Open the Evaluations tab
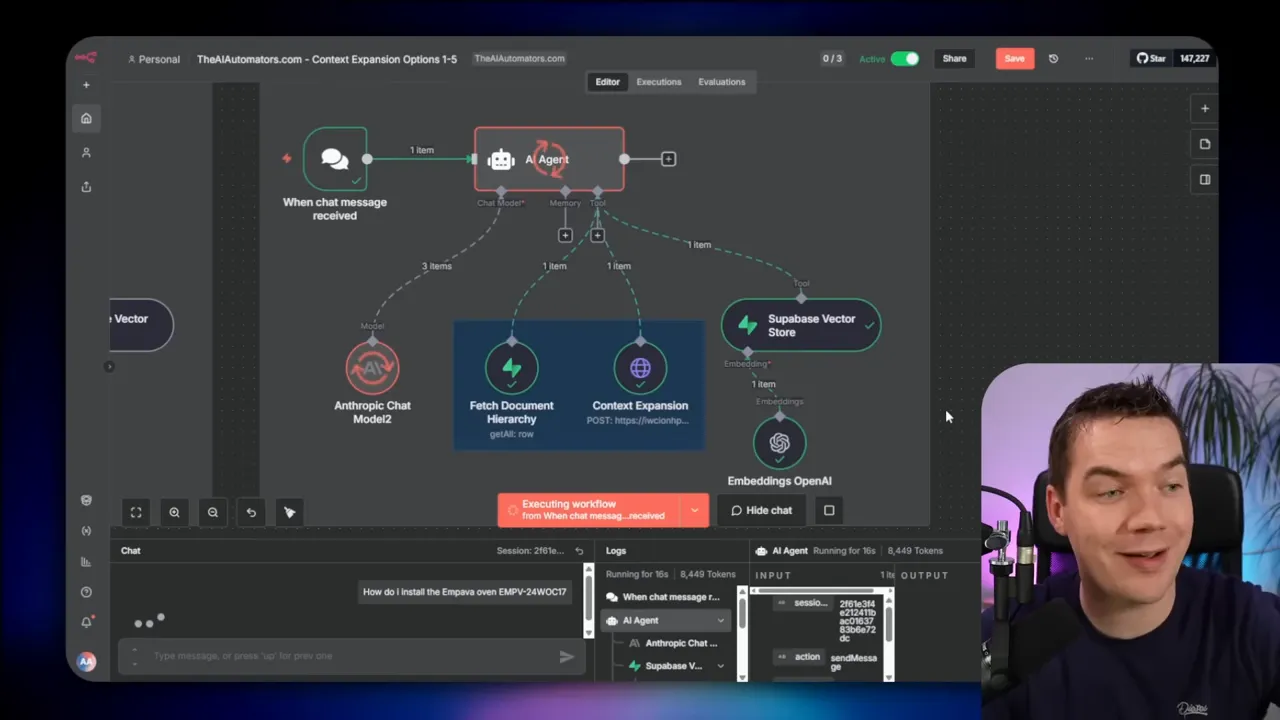This screenshot has width=1280, height=720. [x=721, y=81]
